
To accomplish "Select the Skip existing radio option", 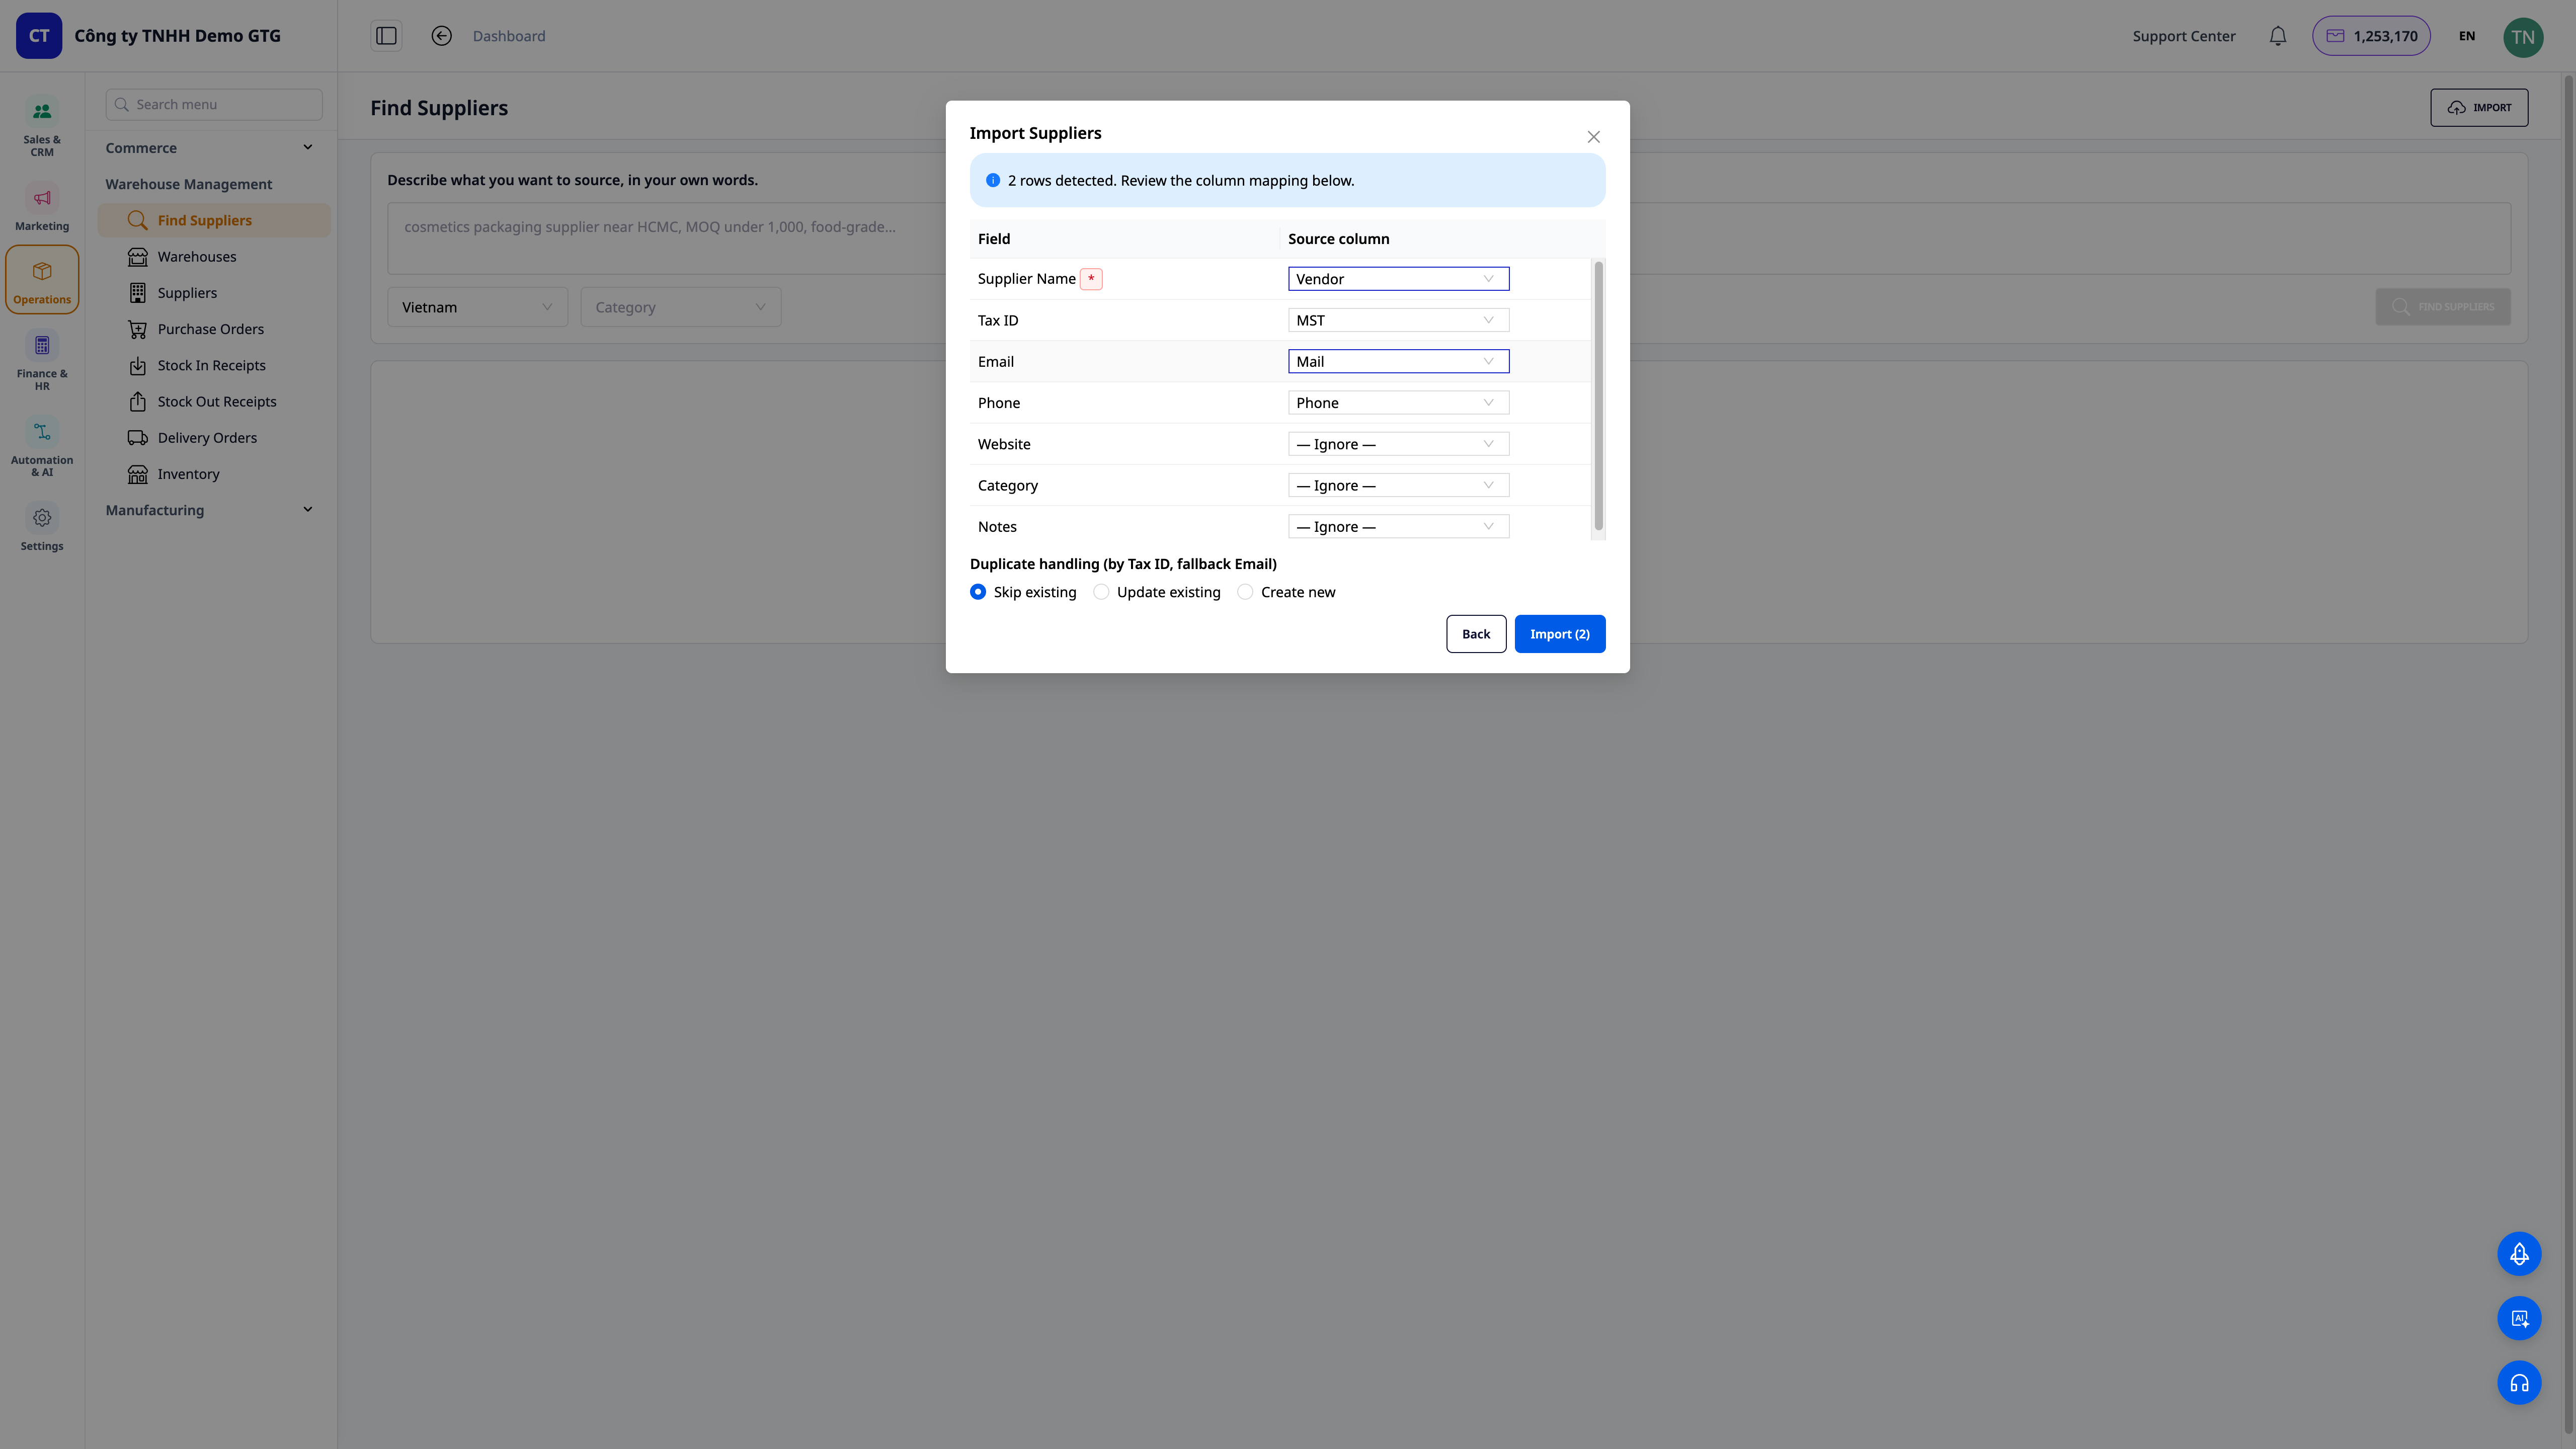I will coord(978,592).
